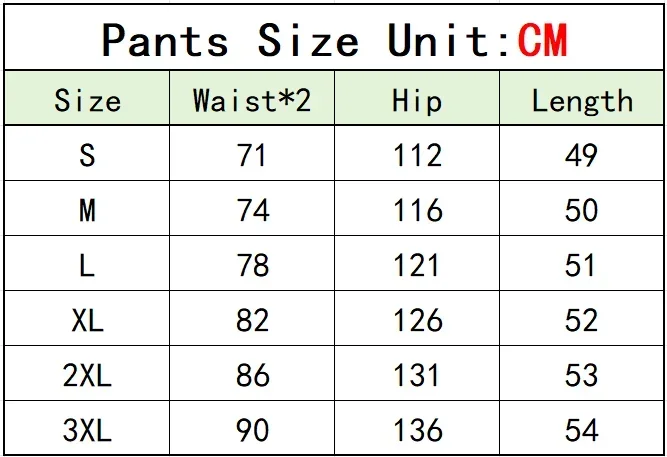
Task: Click length value 49 for size S
Action: [x=581, y=155]
